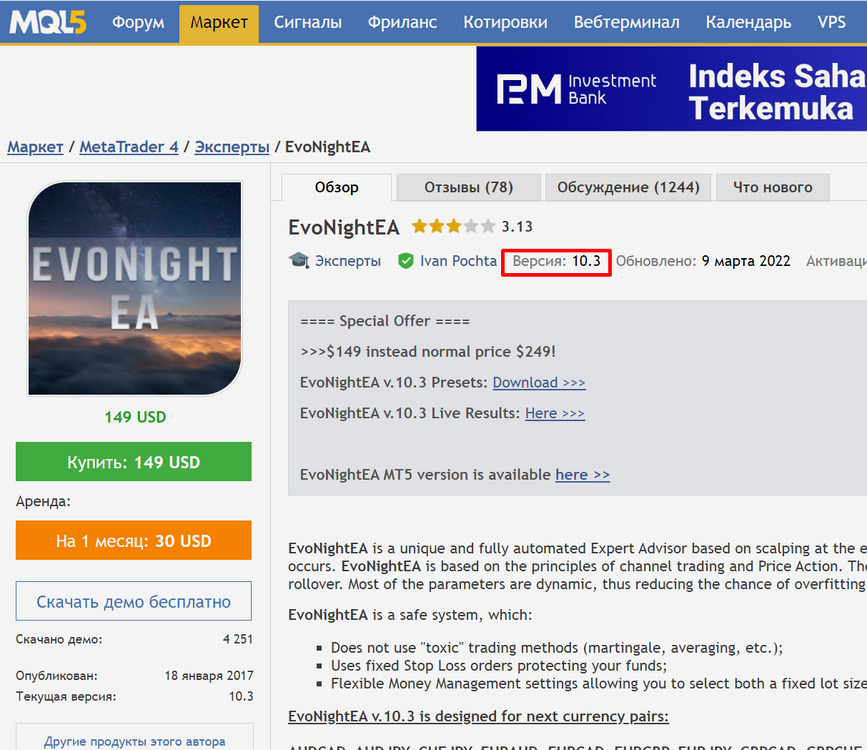
Task: Click the Flexible Money Management settings bullet
Action: [x=598, y=684]
